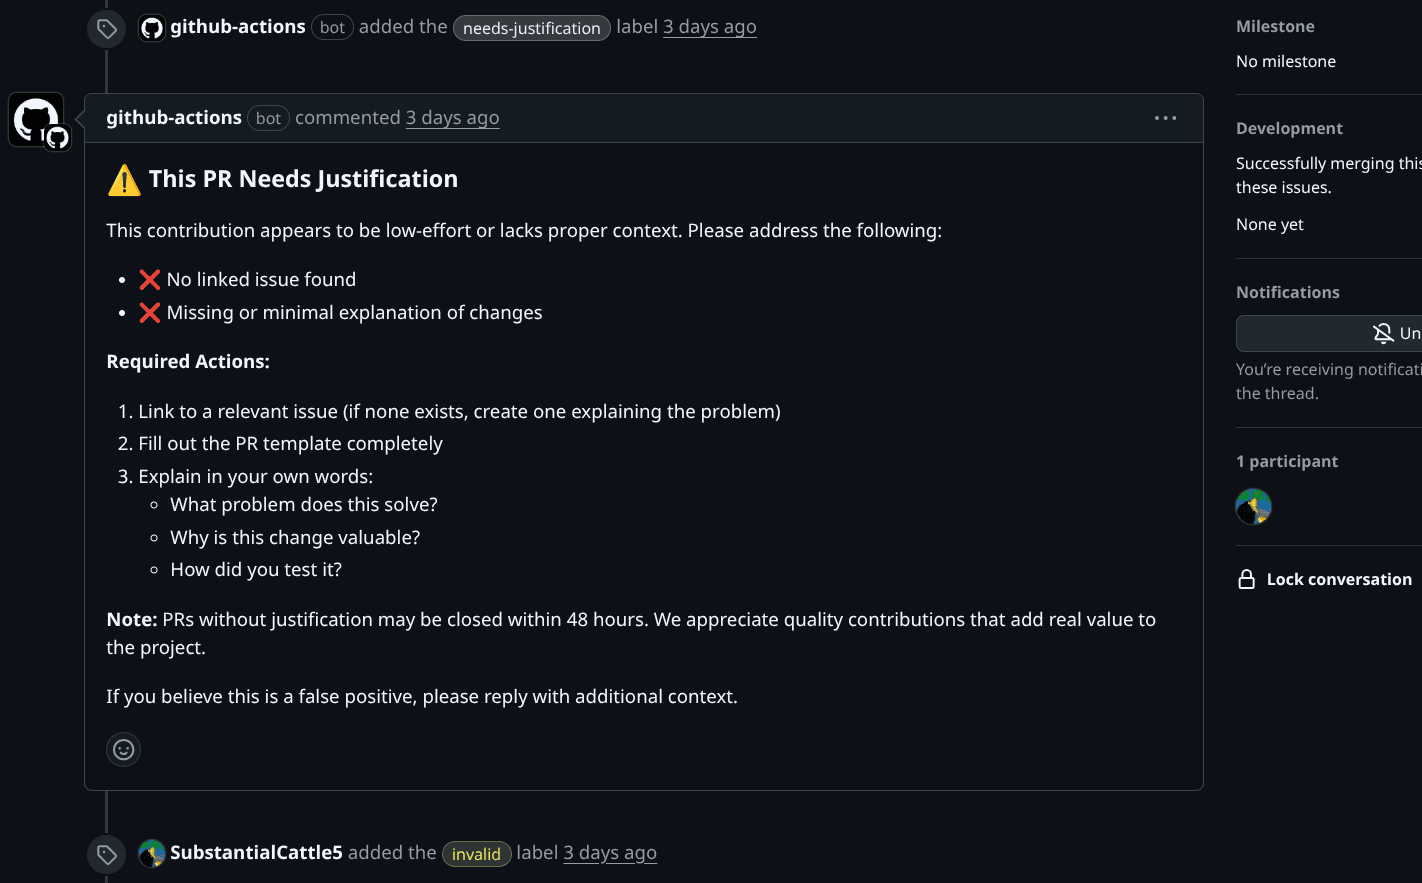
Task: Open the github-actions name on the comment header
Action: click(174, 118)
